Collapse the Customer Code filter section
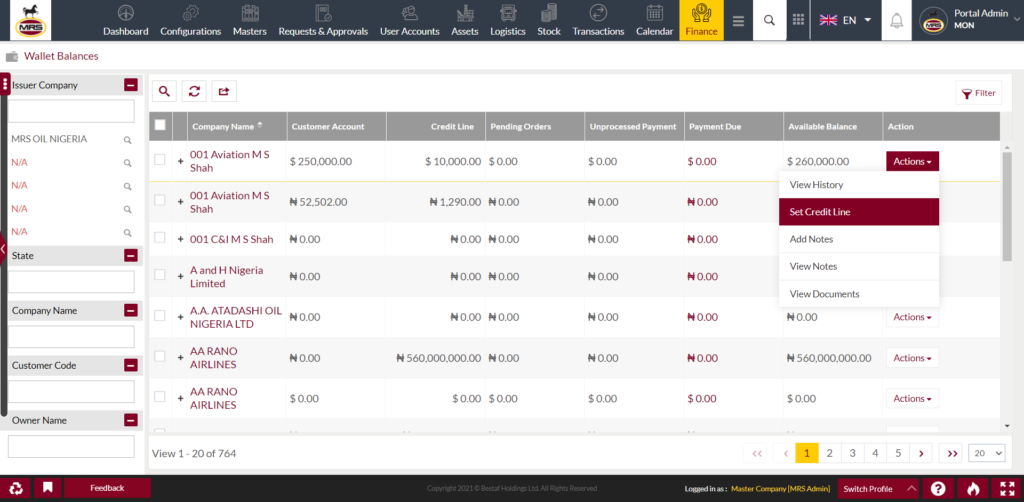Screen dimensions: 1024x502 click(131, 365)
